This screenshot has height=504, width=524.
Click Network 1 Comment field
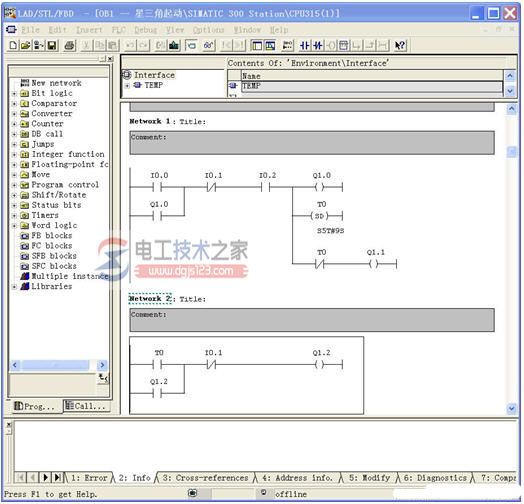(x=312, y=143)
